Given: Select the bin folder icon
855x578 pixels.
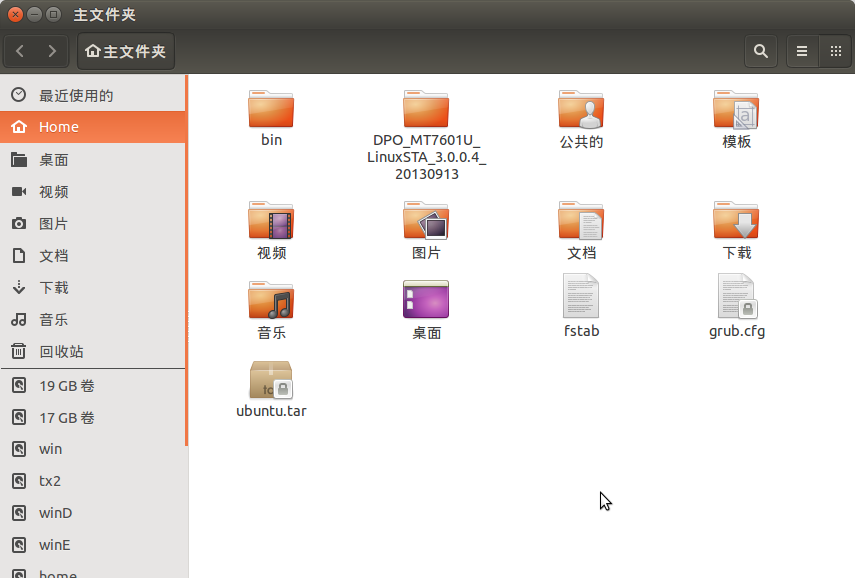Looking at the screenshot, I should 271,109.
